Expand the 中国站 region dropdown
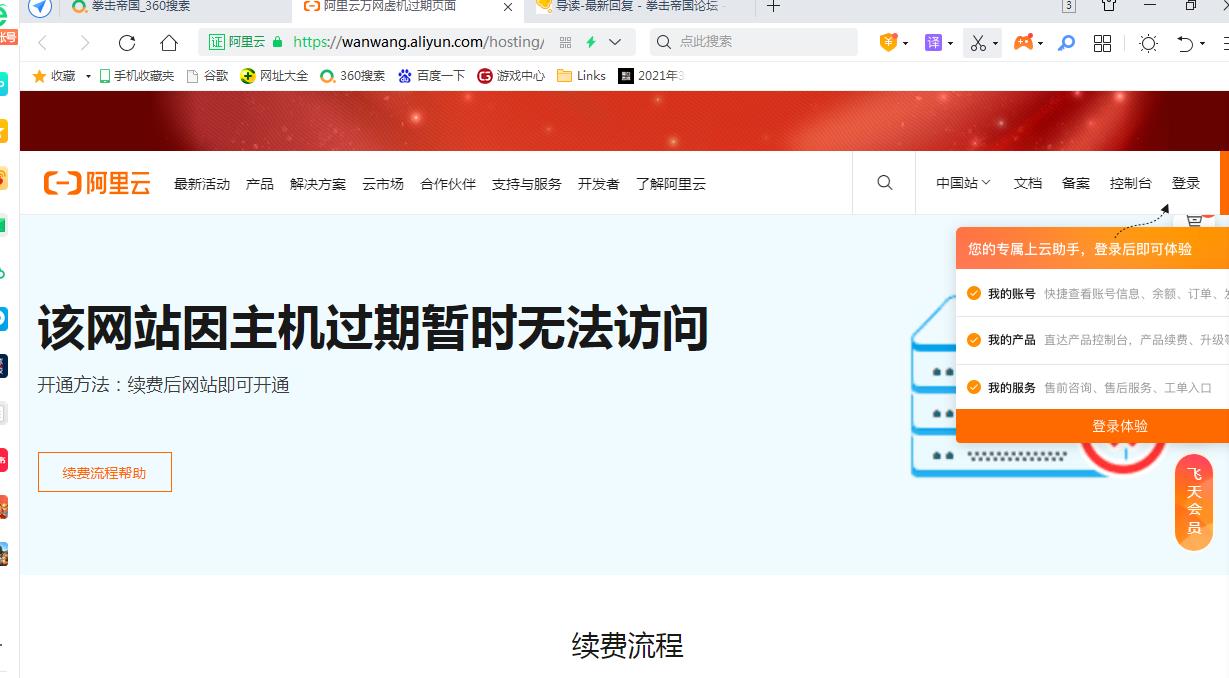The image size is (1229, 678). (963, 183)
